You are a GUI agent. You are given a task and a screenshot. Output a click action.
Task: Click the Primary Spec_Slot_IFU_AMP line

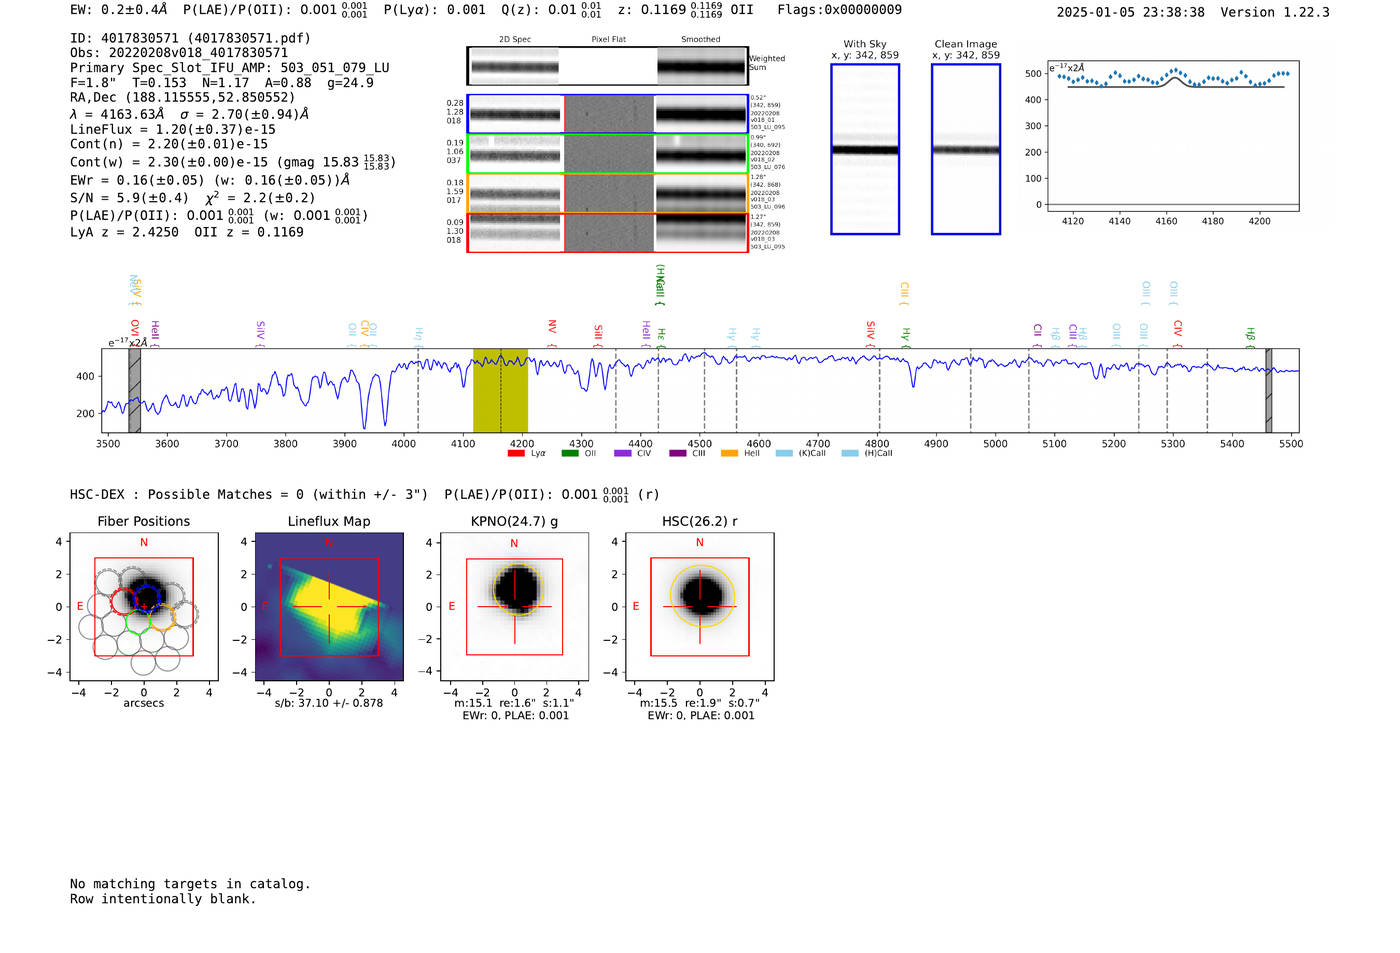point(230,68)
